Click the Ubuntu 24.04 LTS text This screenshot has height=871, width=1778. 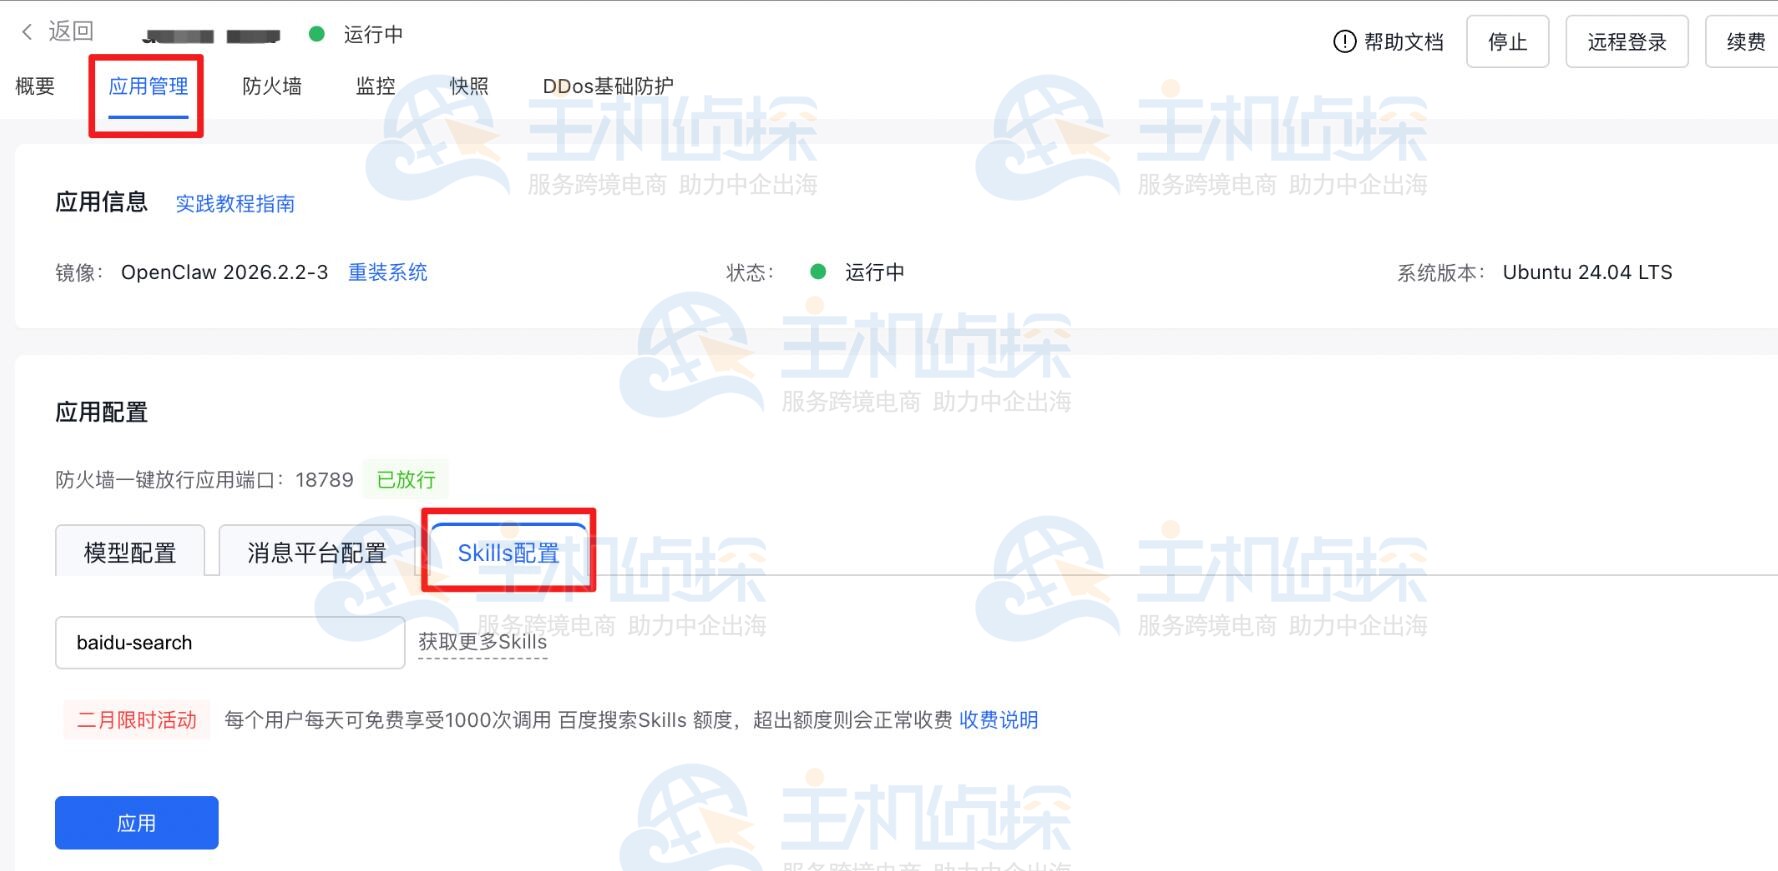(1587, 272)
